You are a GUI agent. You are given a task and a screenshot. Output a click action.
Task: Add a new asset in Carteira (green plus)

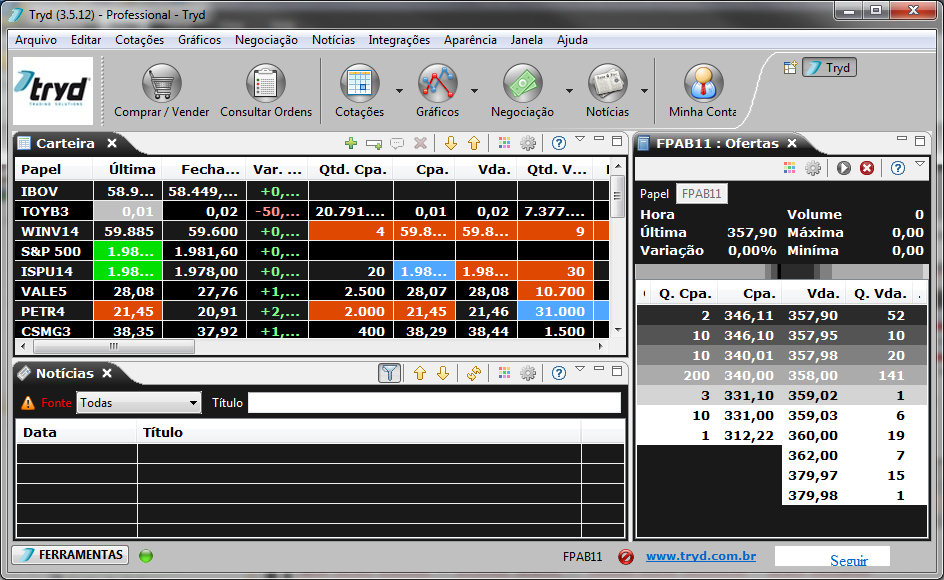351,143
